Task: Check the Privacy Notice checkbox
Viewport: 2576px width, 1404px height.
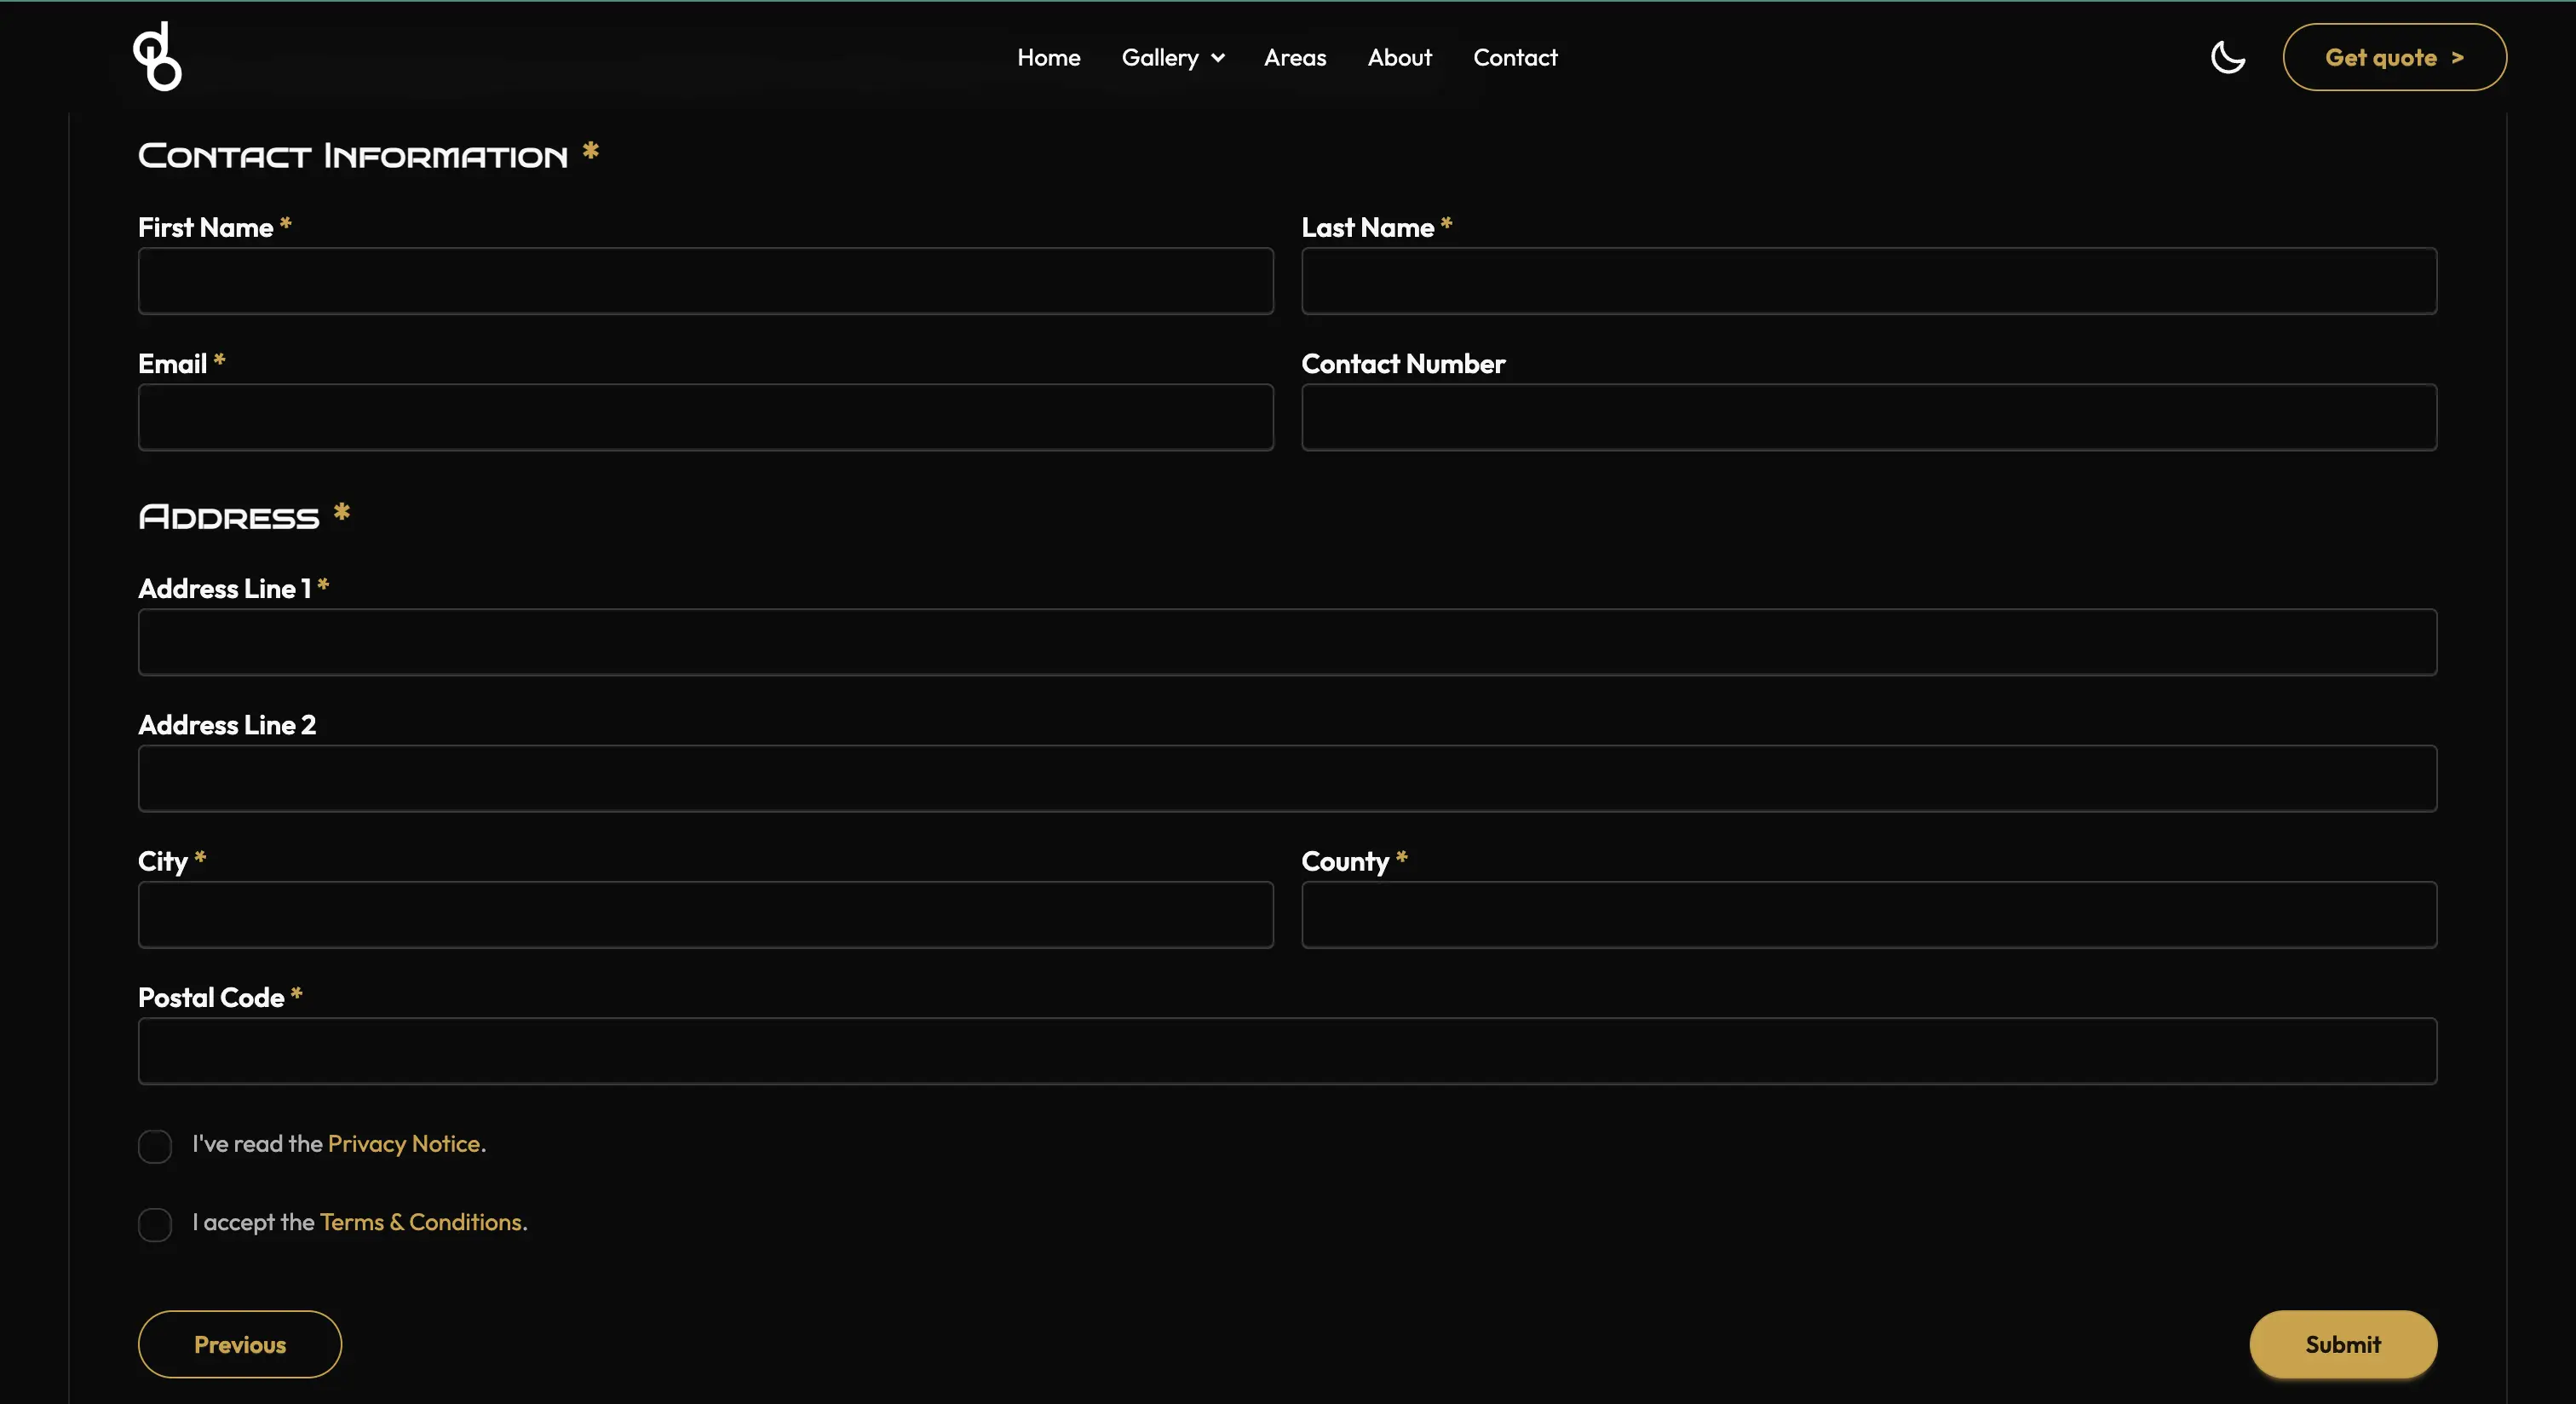Action: [x=155, y=1146]
